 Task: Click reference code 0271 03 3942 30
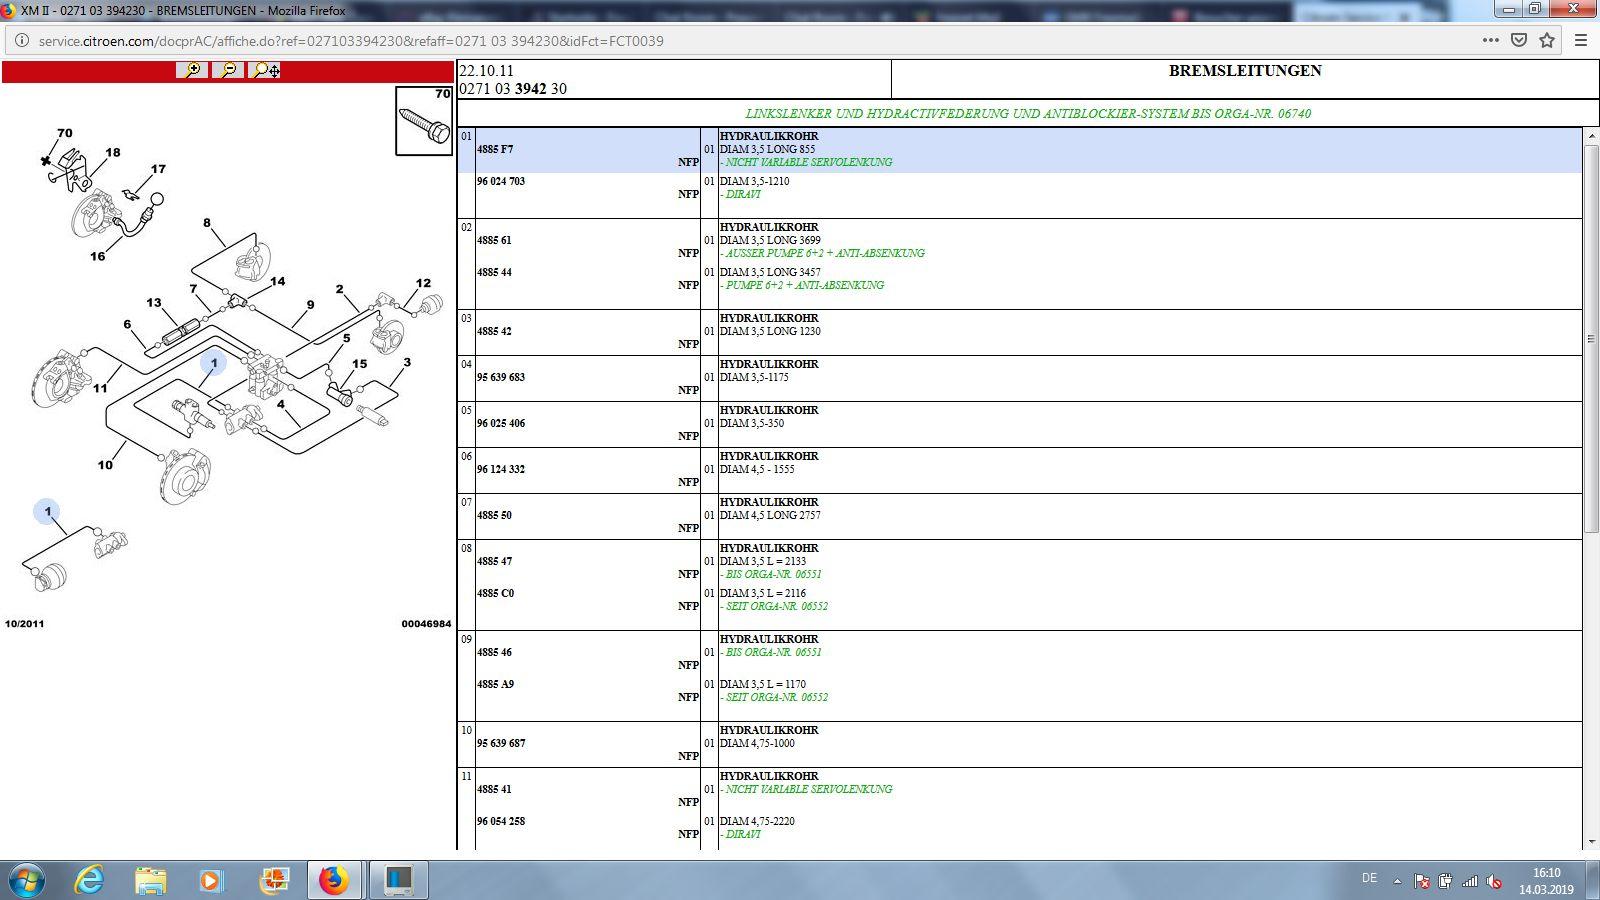tap(513, 89)
